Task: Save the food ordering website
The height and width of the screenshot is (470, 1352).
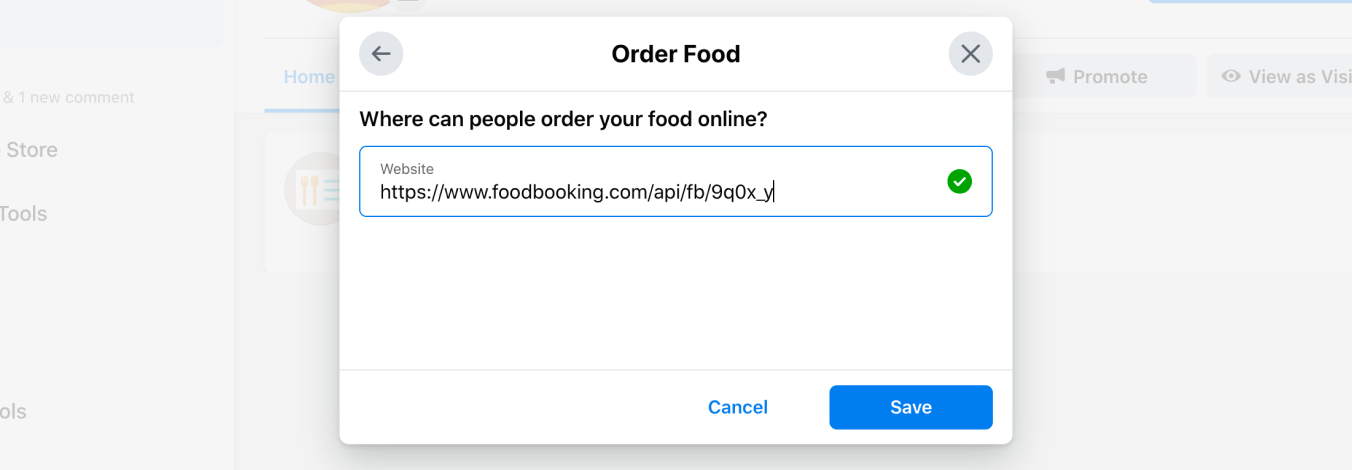Action: [x=910, y=407]
